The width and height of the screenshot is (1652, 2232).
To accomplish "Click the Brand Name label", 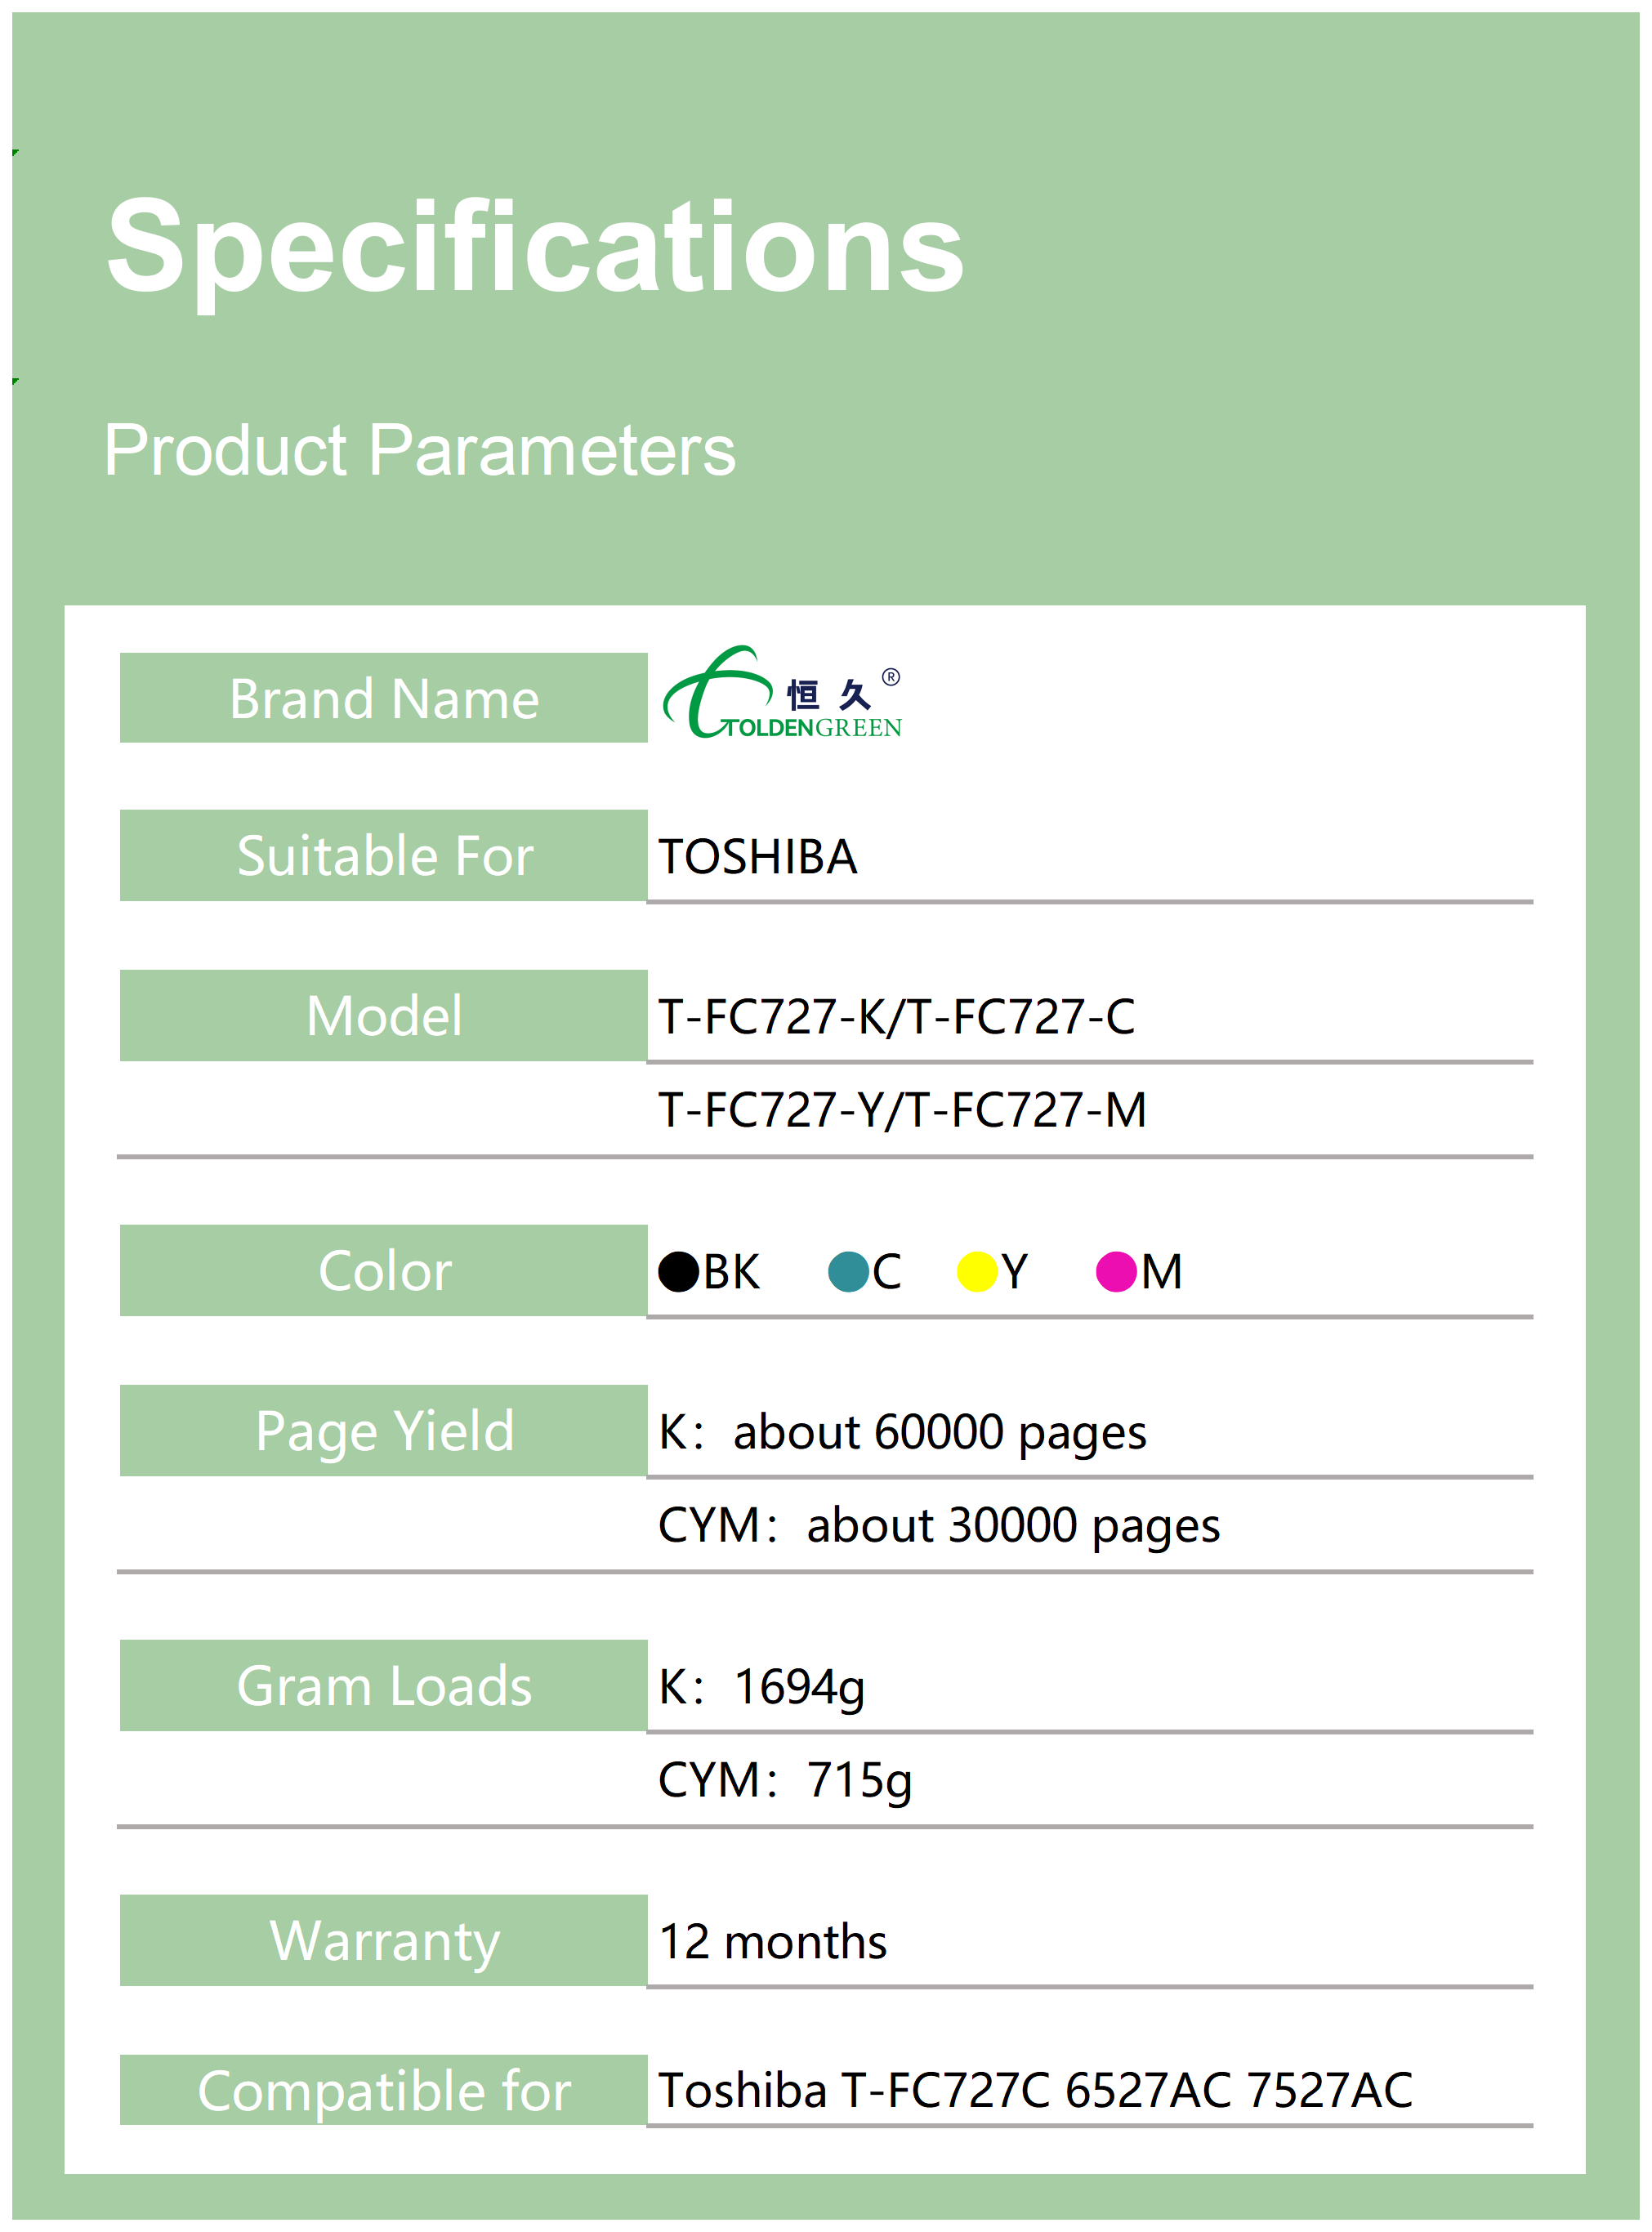I will tap(384, 698).
